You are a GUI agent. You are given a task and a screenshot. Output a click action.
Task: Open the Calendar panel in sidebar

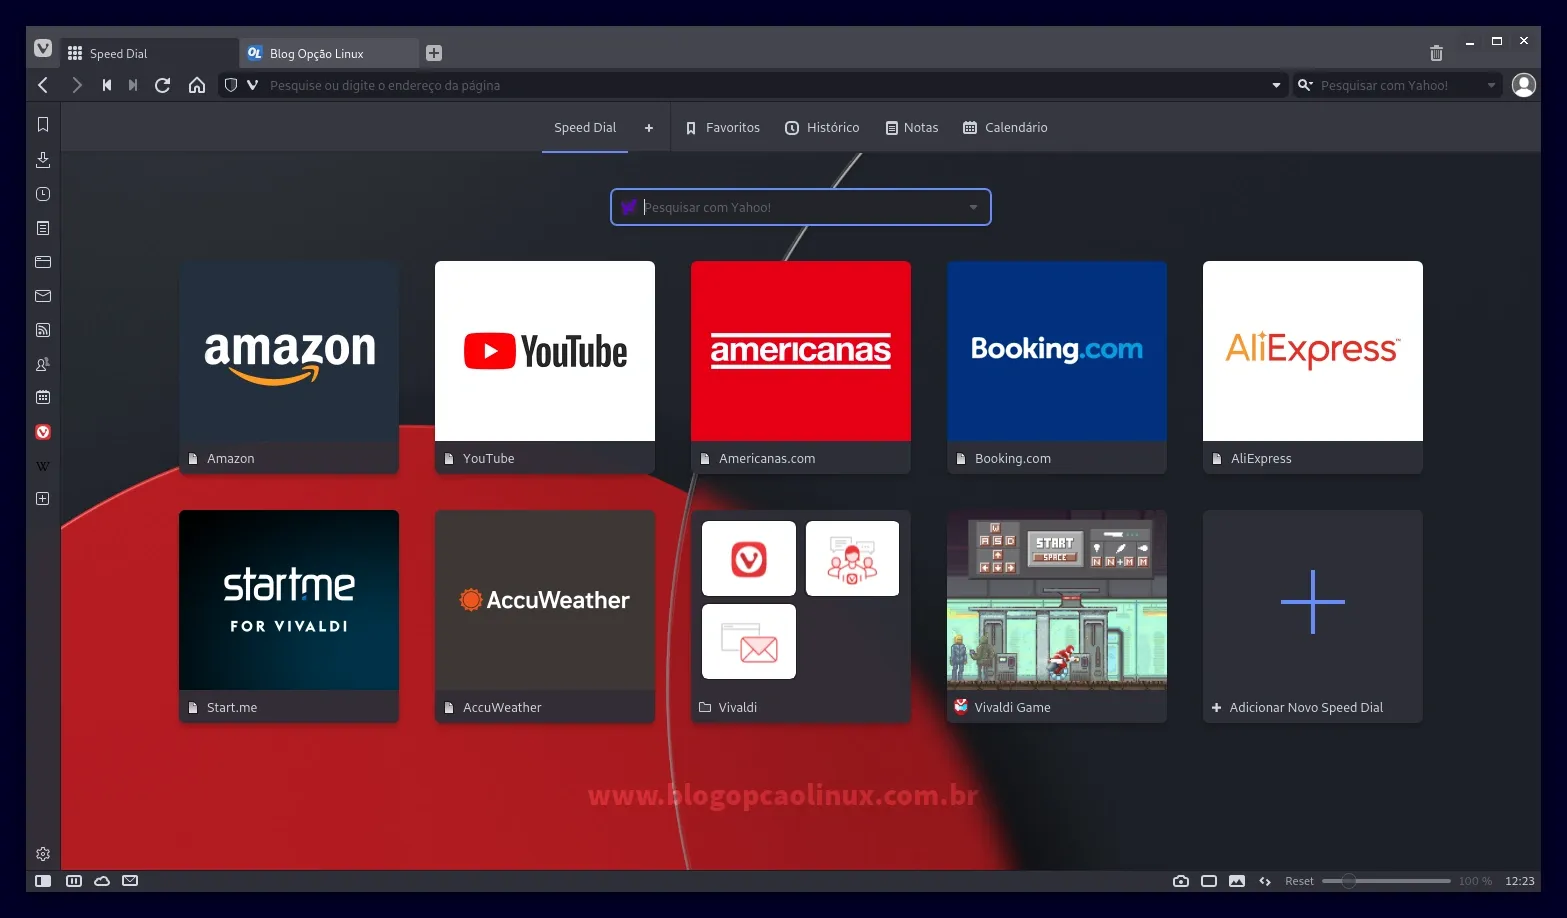(43, 398)
